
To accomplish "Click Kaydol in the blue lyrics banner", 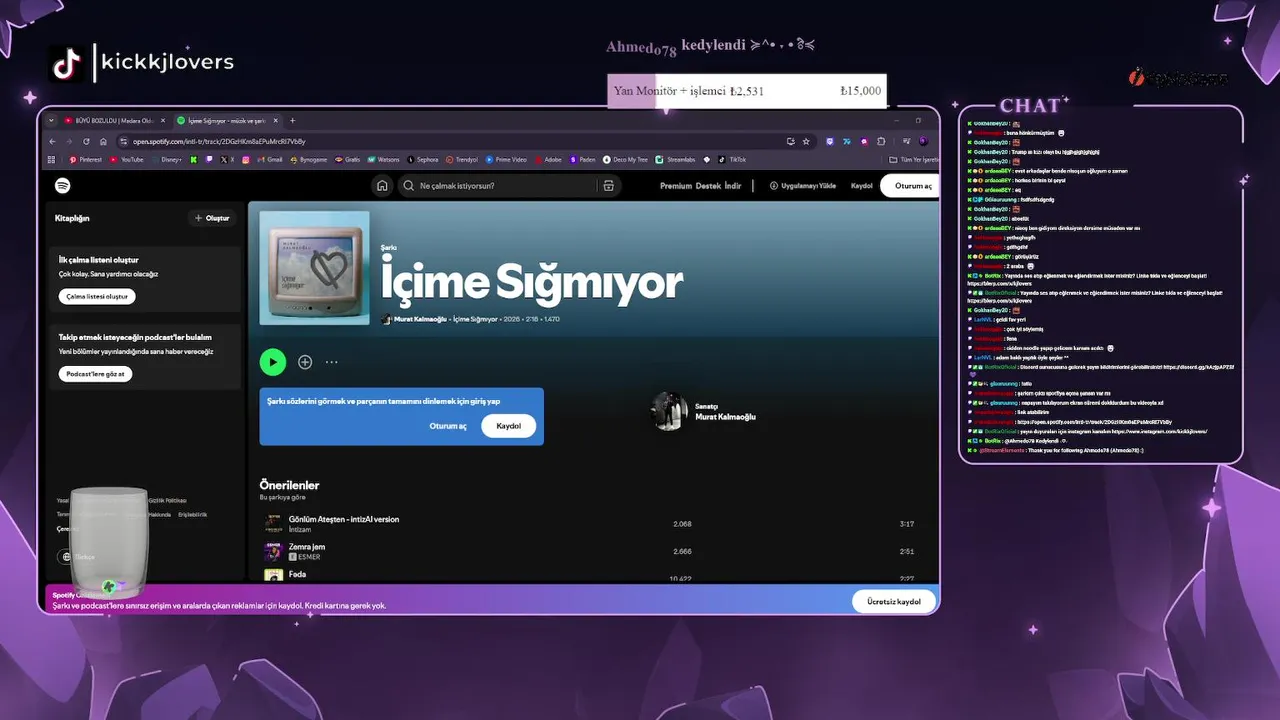I will pos(508,426).
